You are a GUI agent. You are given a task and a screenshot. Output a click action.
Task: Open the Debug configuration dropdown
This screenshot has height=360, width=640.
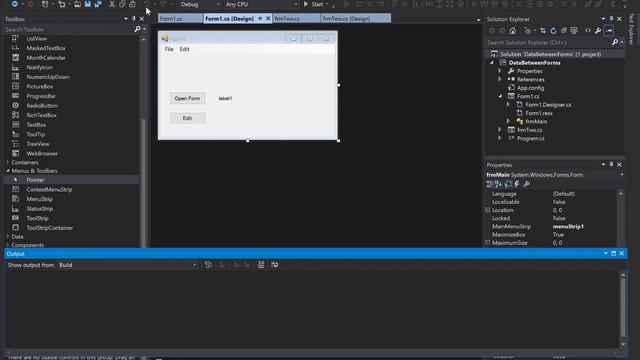coord(200,4)
